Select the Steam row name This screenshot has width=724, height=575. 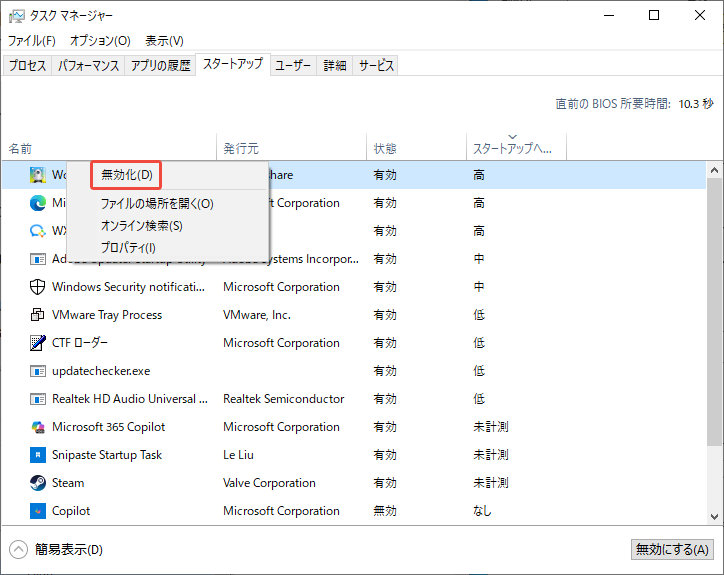(x=68, y=483)
